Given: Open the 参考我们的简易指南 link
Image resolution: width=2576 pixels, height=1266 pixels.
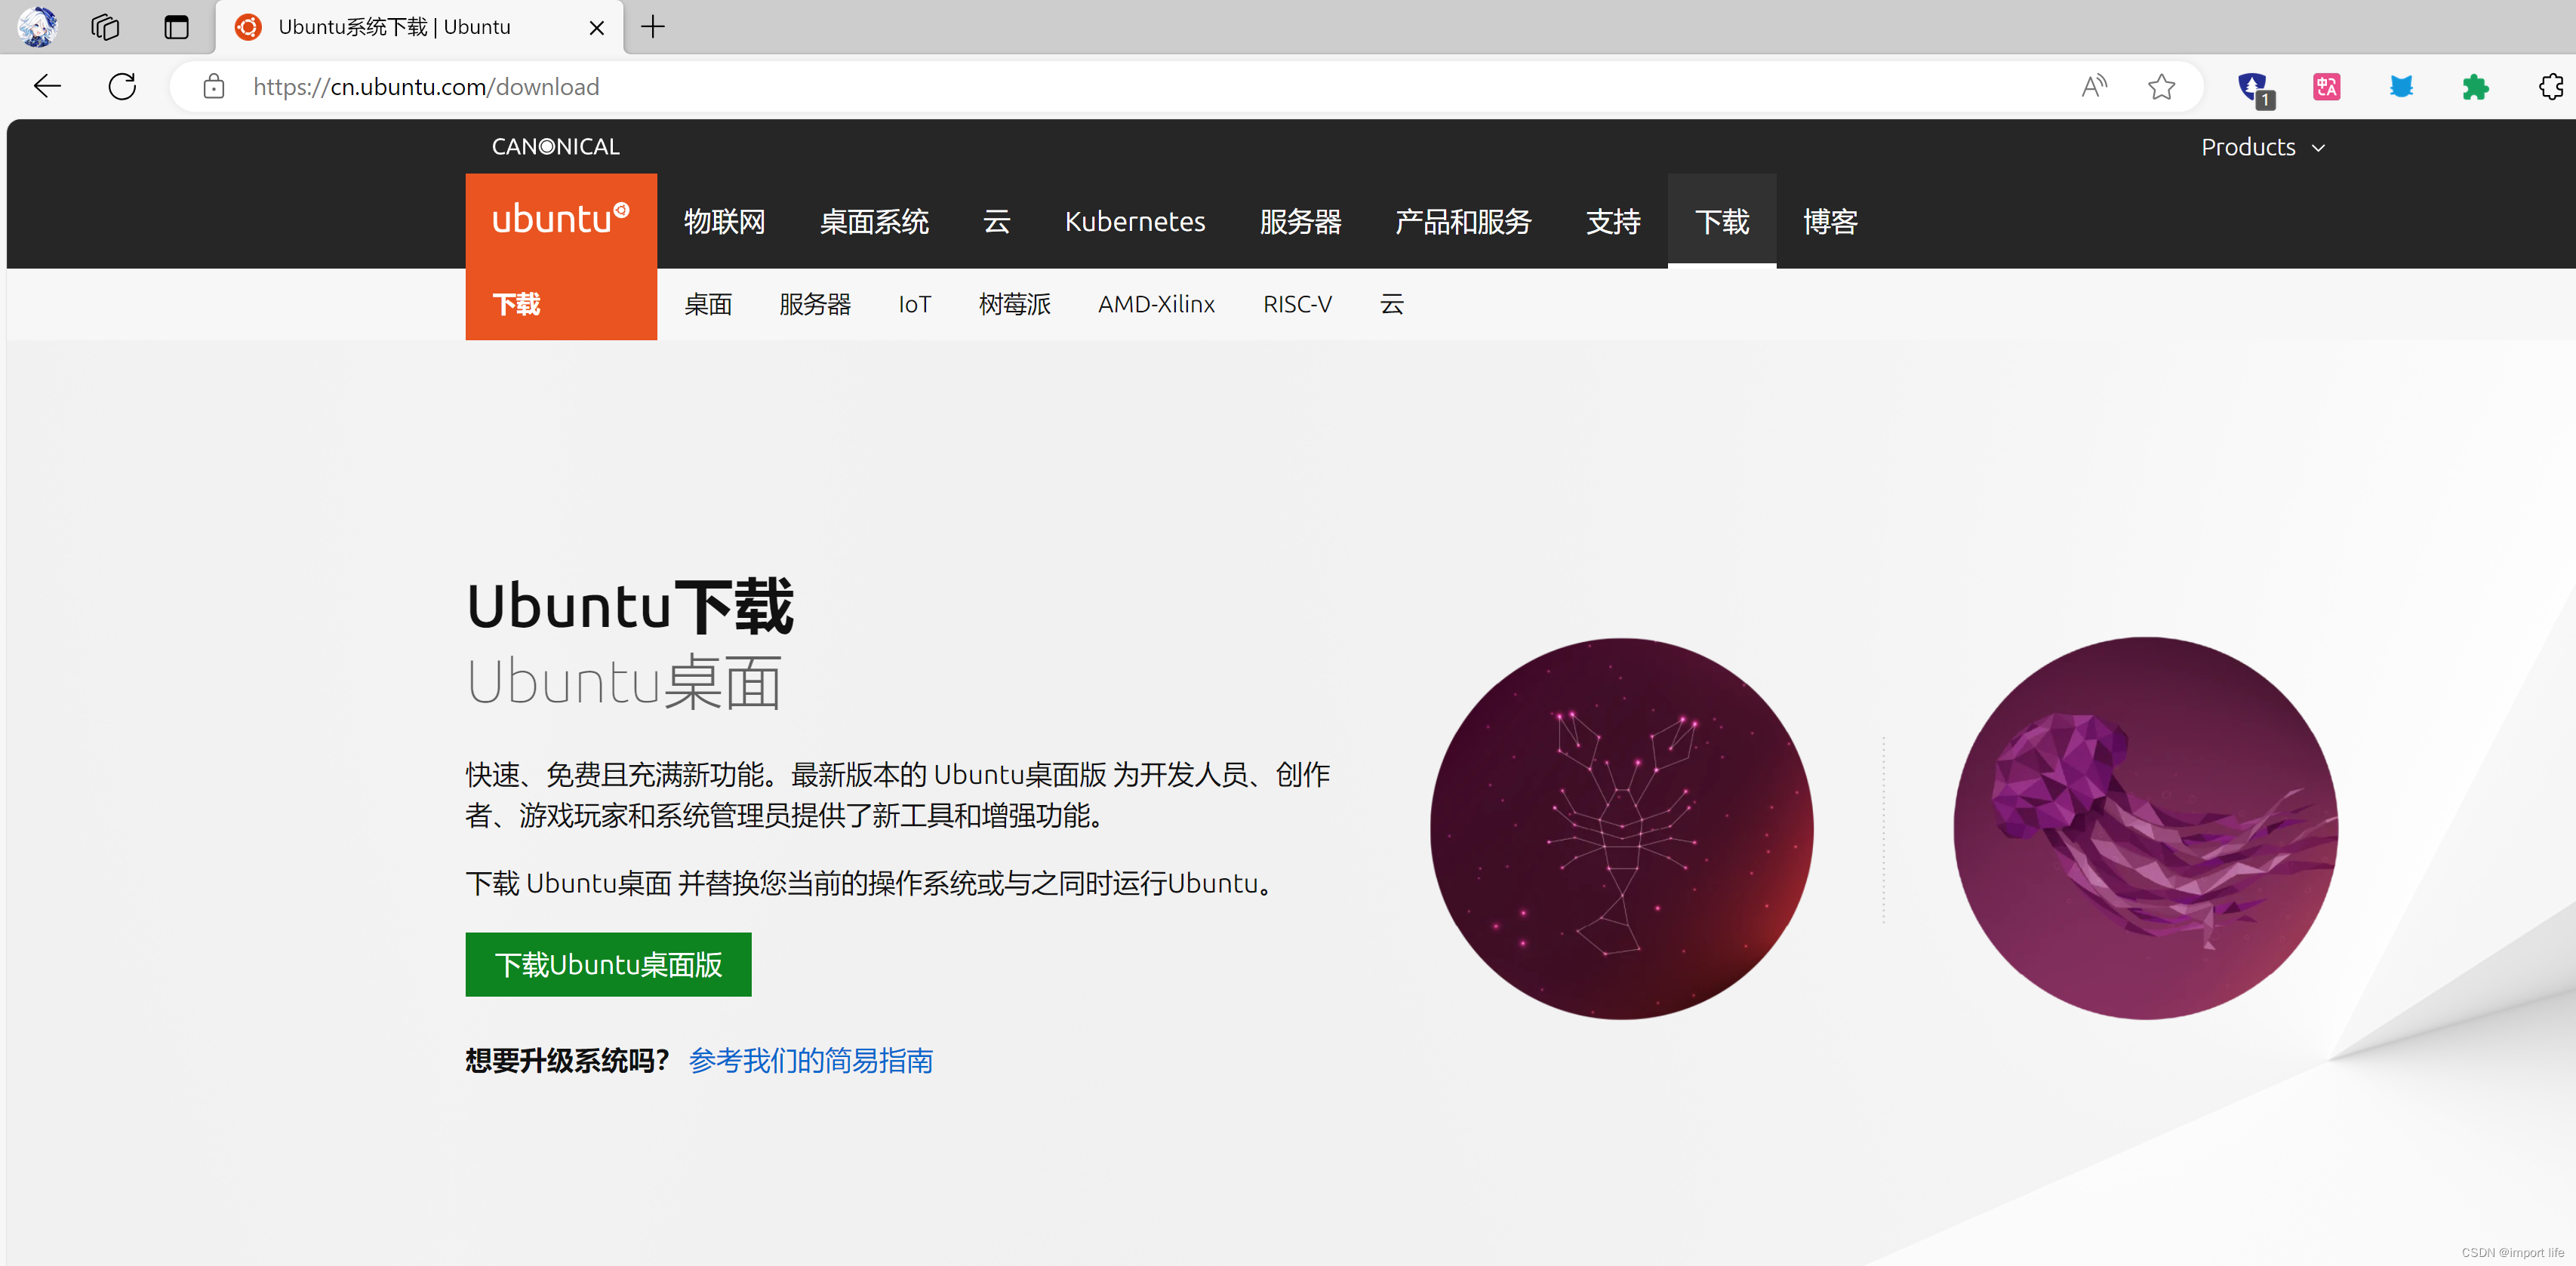Looking at the screenshot, I should (810, 1060).
